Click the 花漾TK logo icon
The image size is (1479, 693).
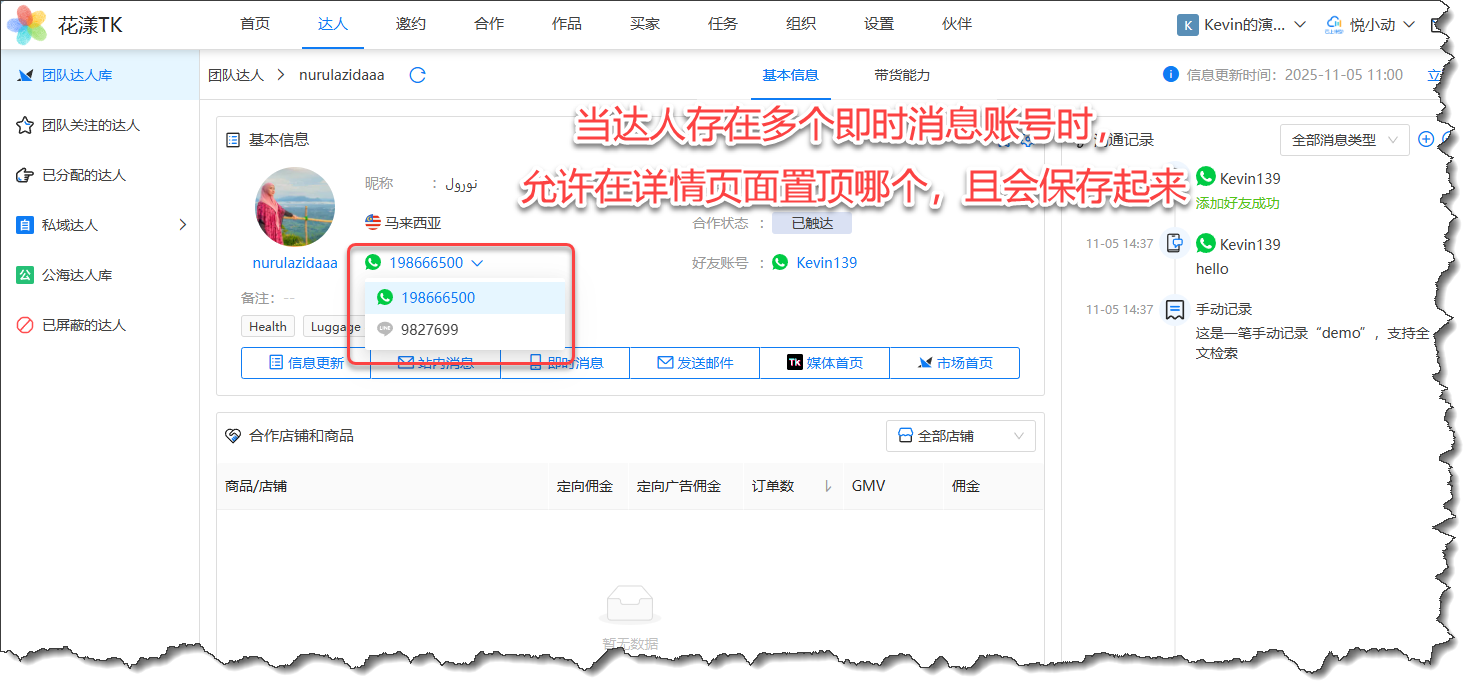(26, 25)
